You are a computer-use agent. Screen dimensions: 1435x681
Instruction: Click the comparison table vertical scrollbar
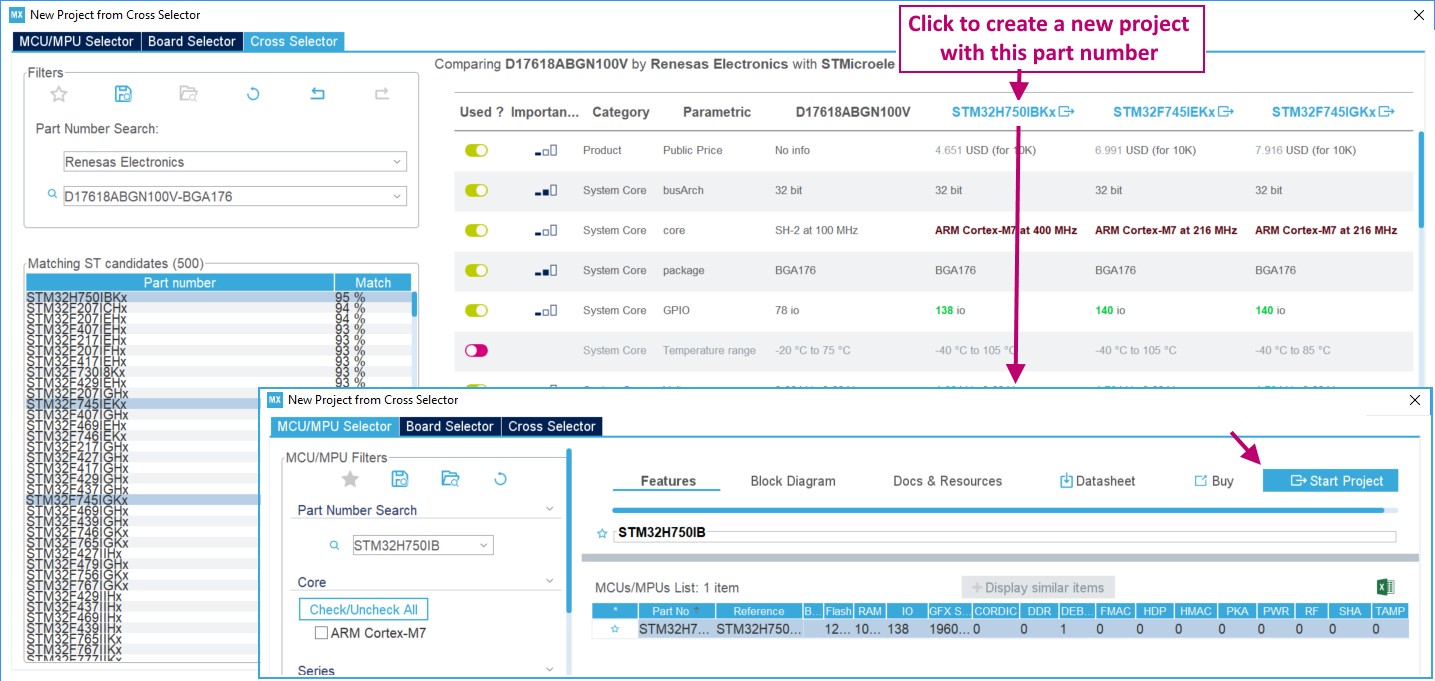point(1421,180)
